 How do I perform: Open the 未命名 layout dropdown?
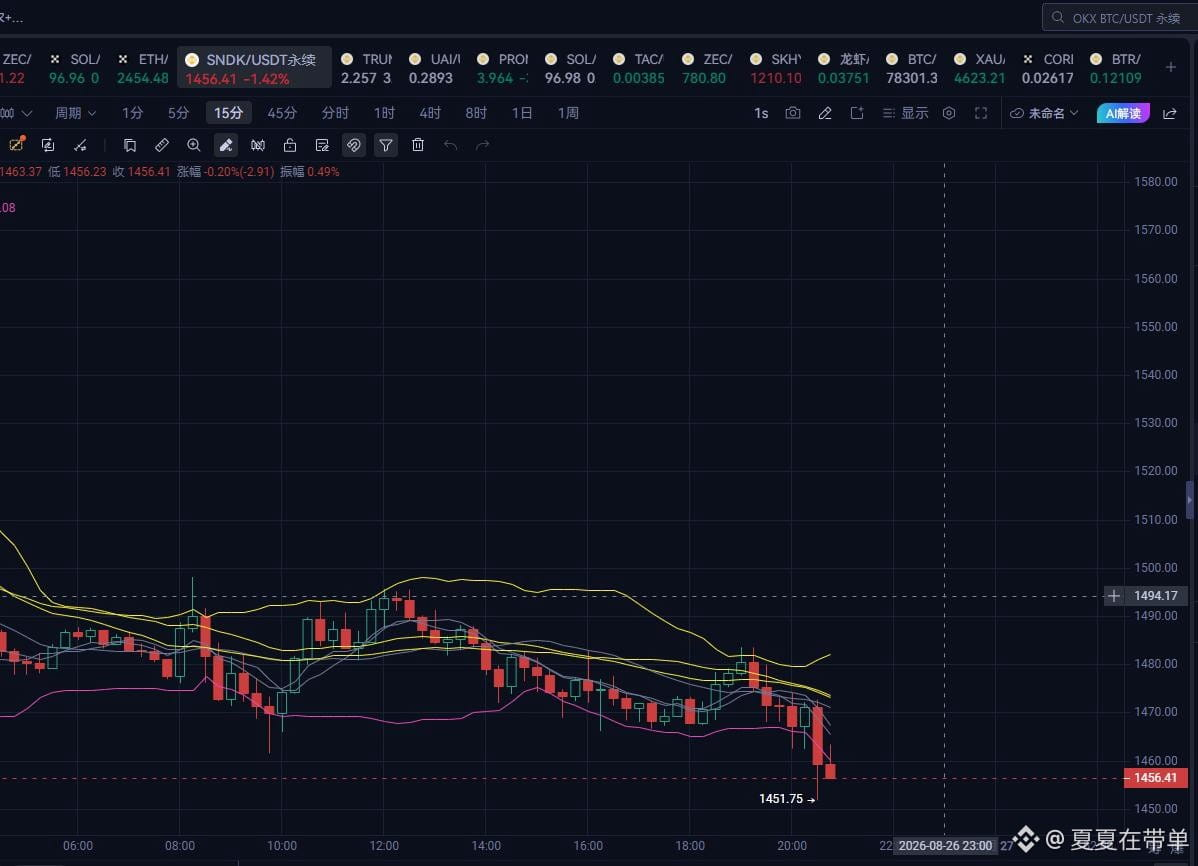pos(1044,113)
